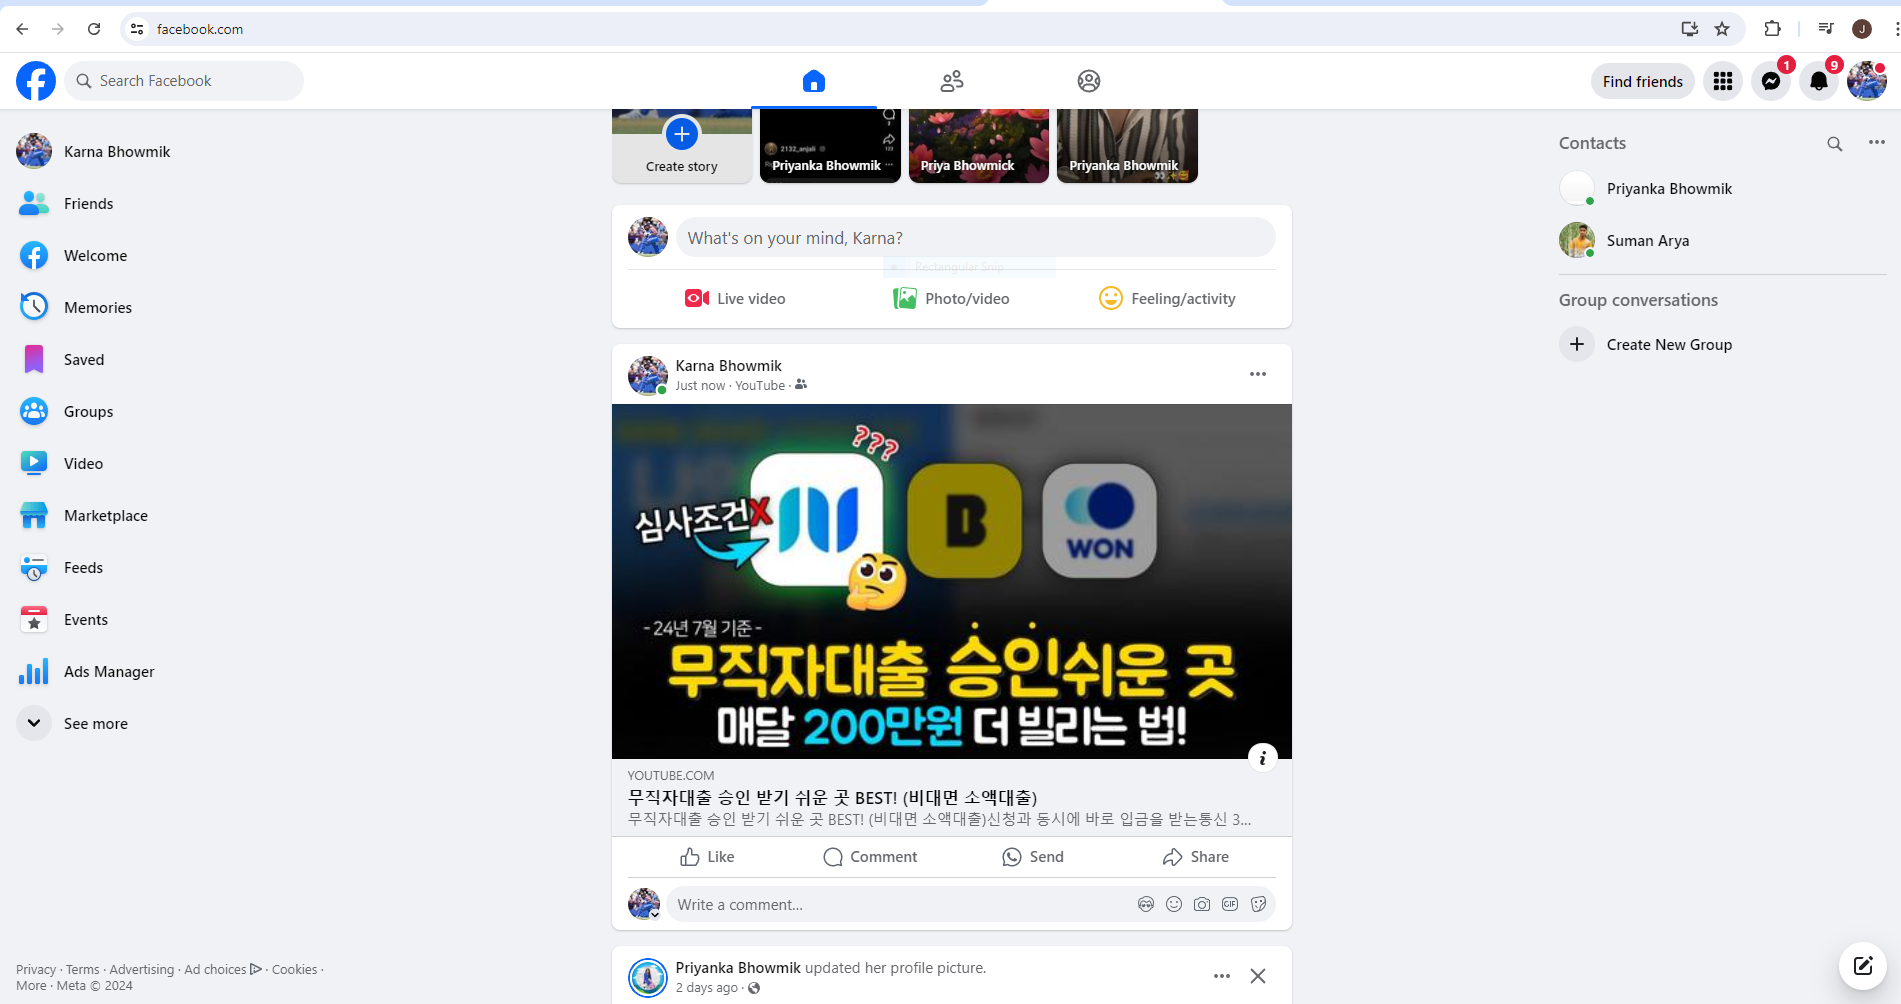This screenshot has width=1901, height=1004.
Task: Open the Terms footer link
Action: [x=82, y=969]
